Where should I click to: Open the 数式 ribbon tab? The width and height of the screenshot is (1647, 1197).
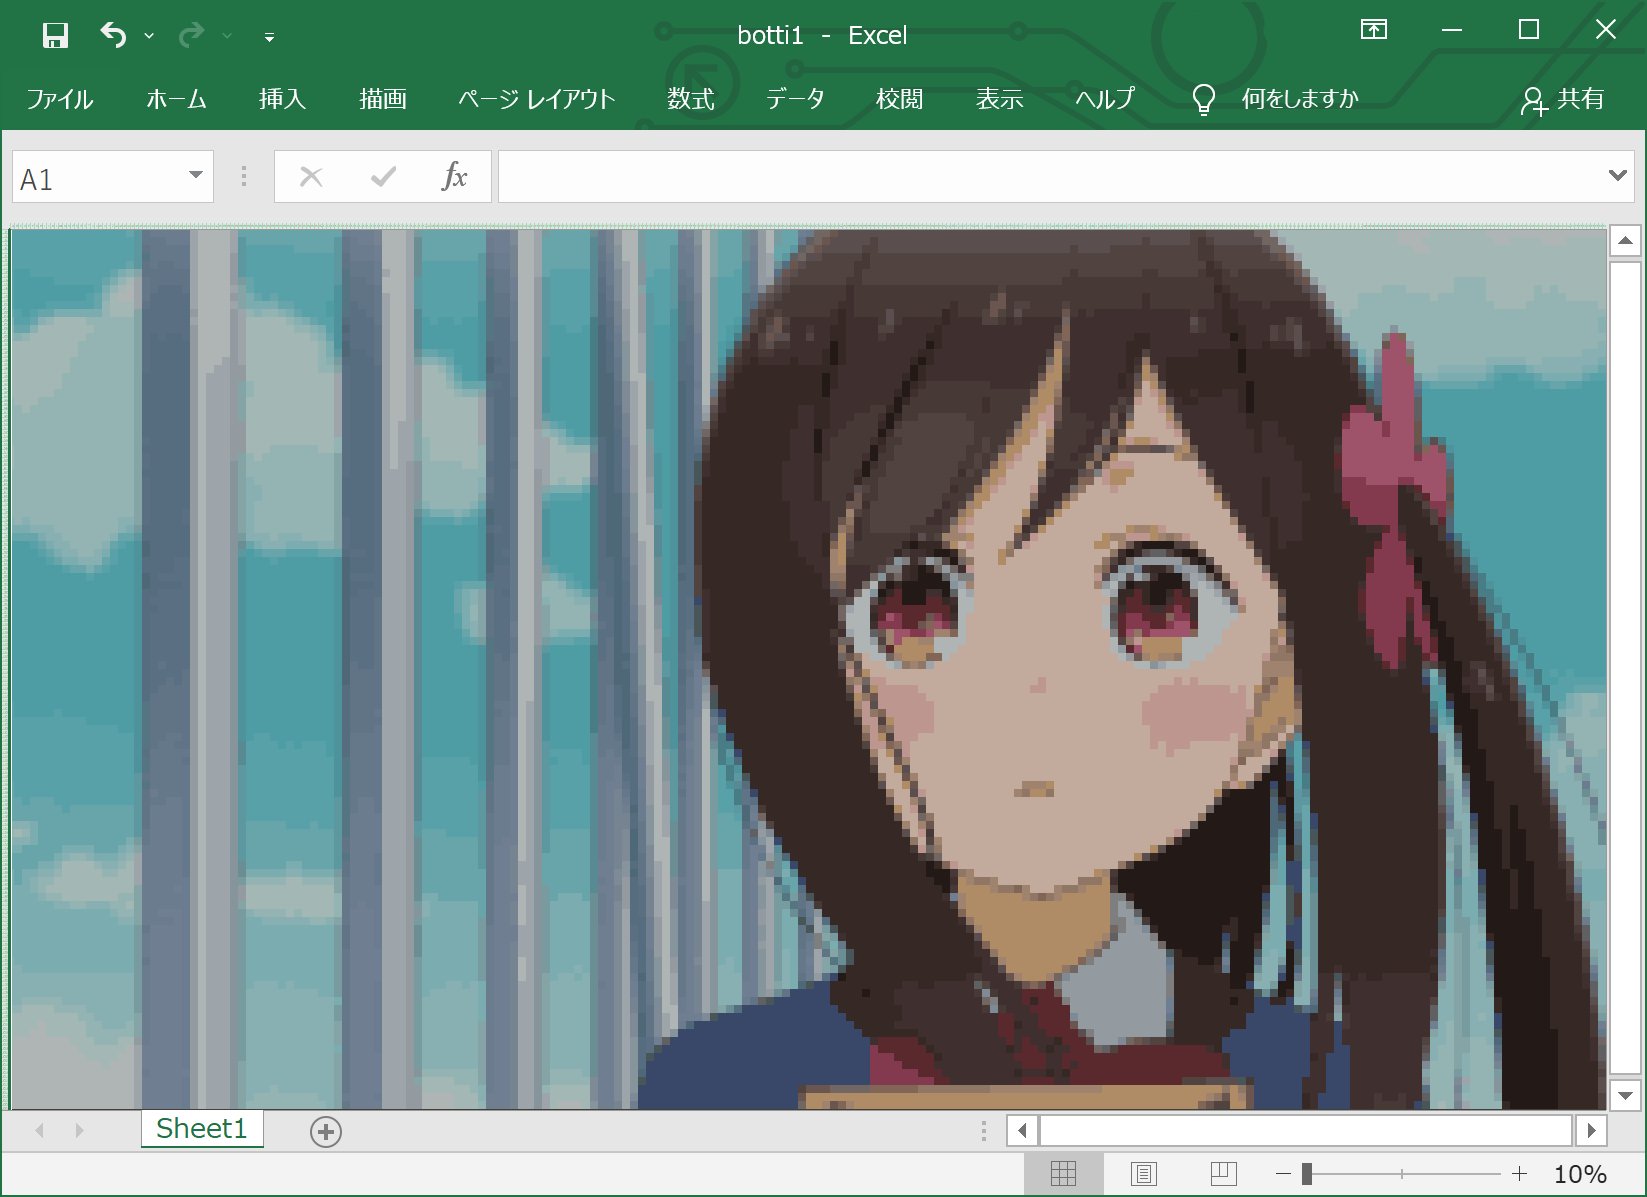click(691, 99)
